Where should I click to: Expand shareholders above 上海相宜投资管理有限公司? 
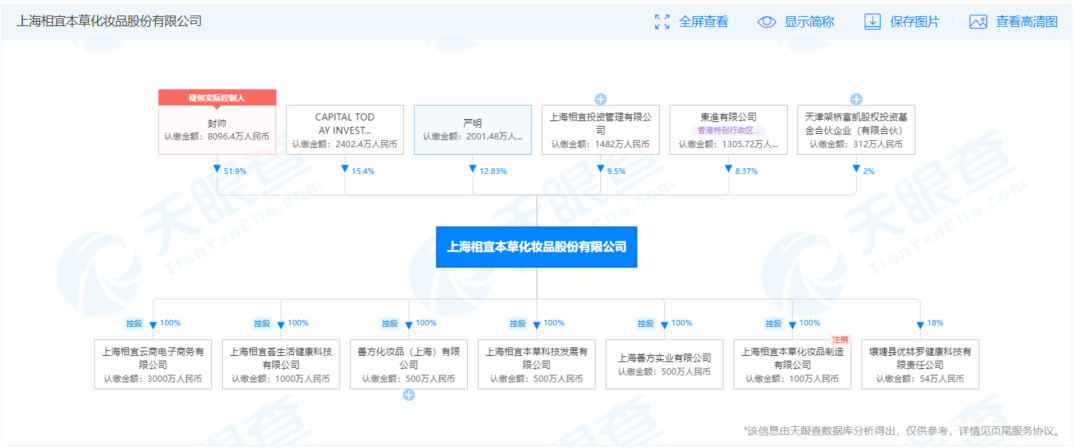(x=601, y=99)
